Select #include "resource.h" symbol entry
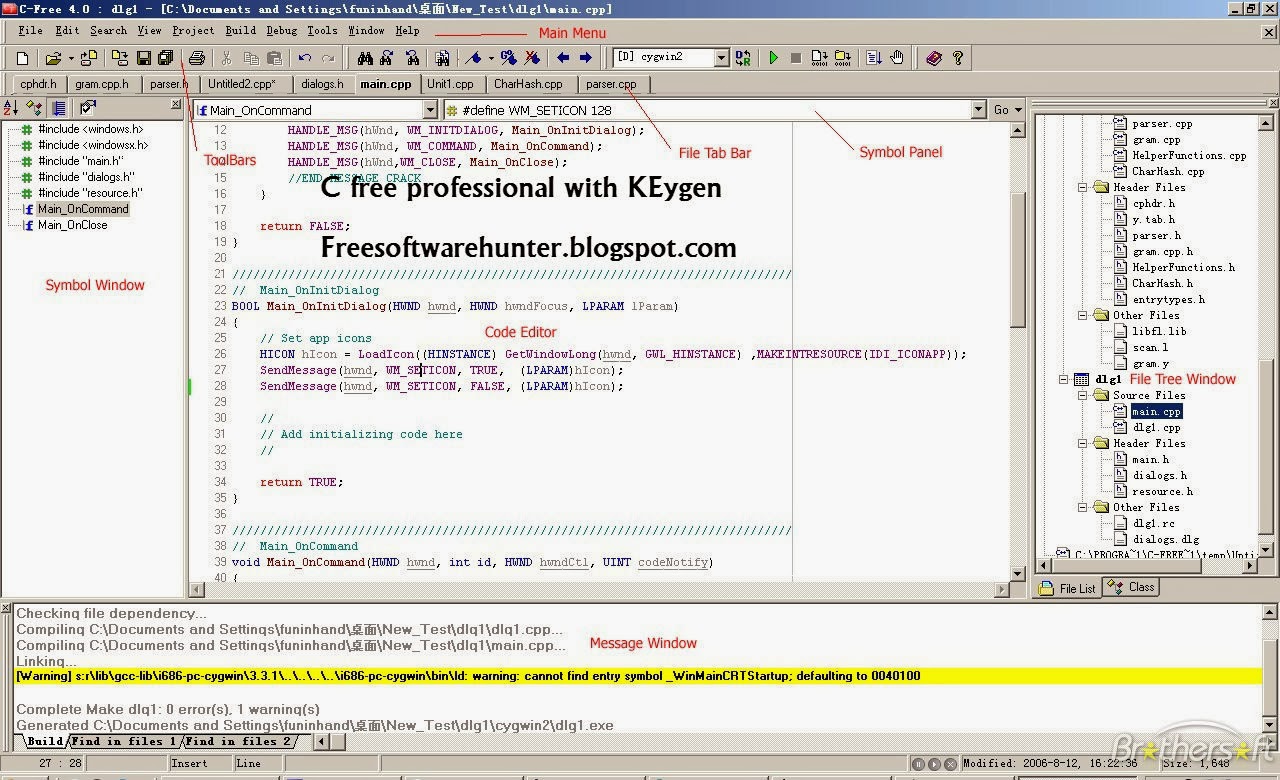The image size is (1280, 780). pyautogui.click(x=90, y=193)
